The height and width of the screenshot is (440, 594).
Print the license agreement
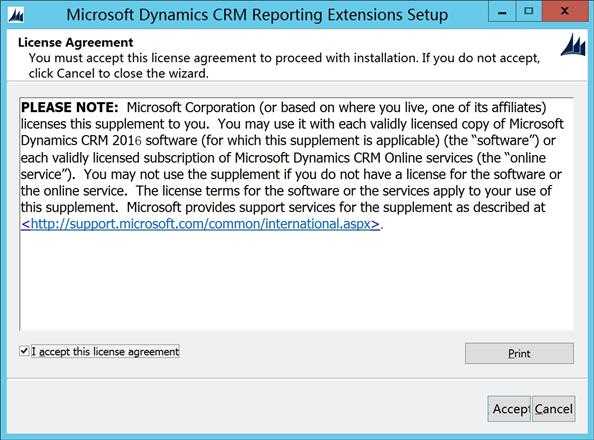519,353
